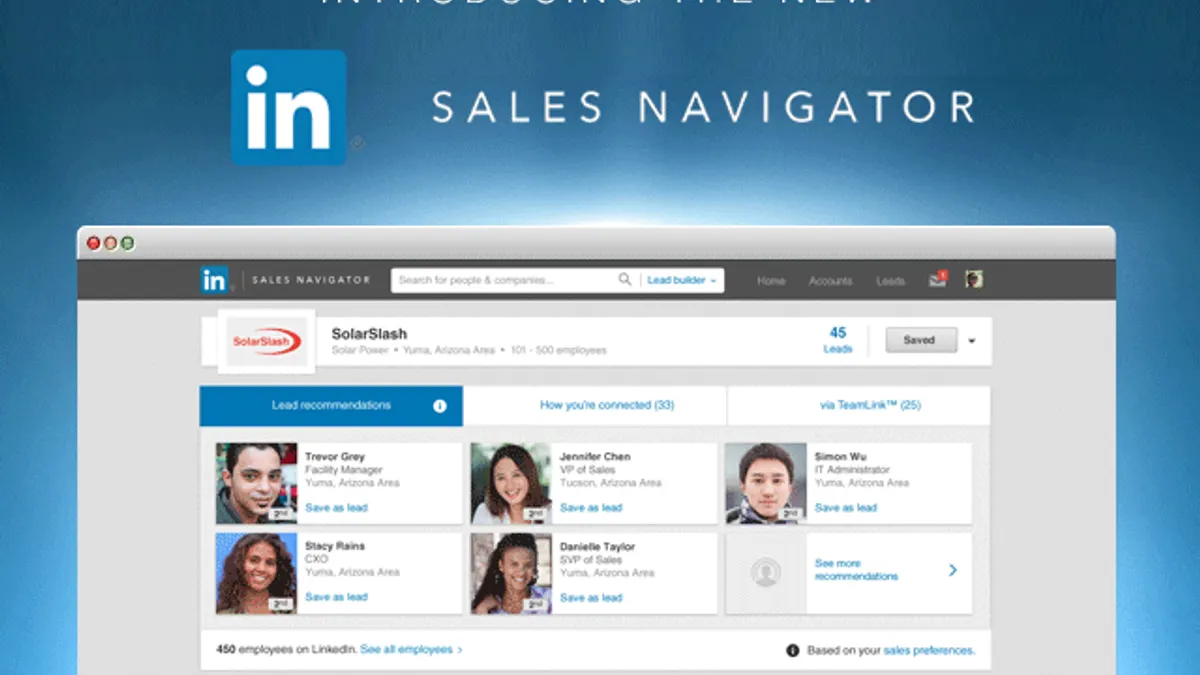Screen dimensions: 1200x675
Task: Click the search magnifier icon
Action: (x=625, y=280)
